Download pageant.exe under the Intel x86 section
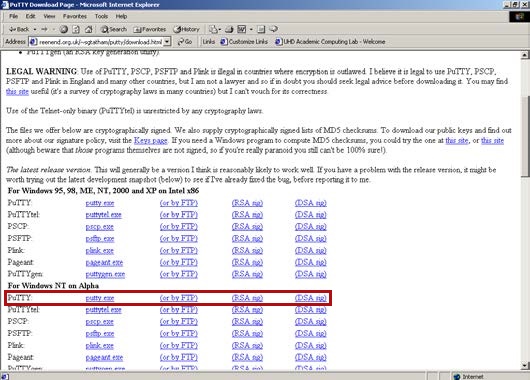Screen dimensions: 530x380 tap(104, 262)
